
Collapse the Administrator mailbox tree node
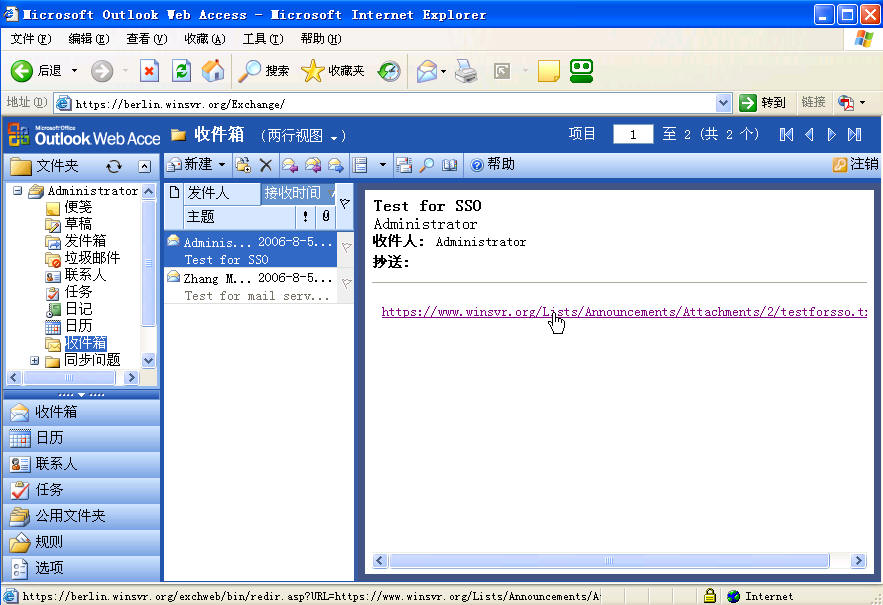pos(18,191)
